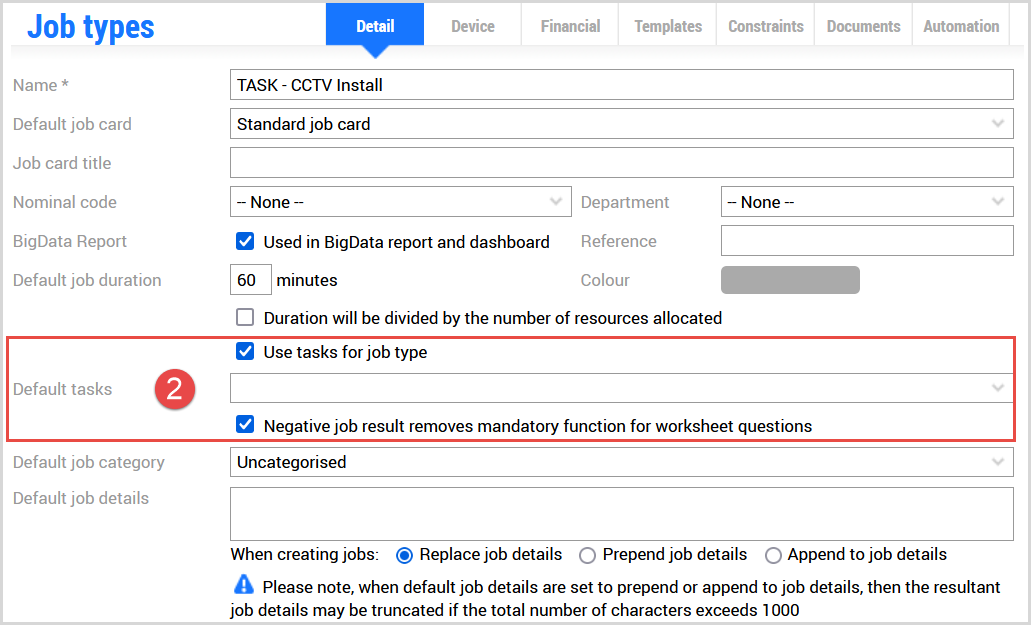Toggle the BigData report checkbox

coord(245,242)
